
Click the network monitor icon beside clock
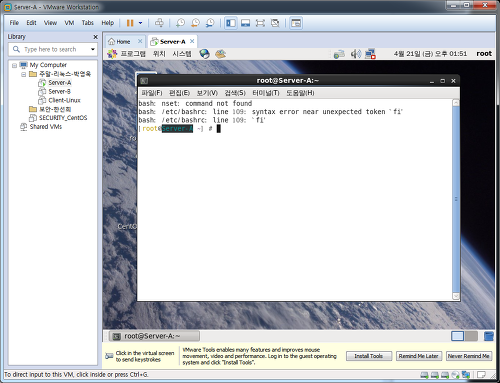pos(370,54)
